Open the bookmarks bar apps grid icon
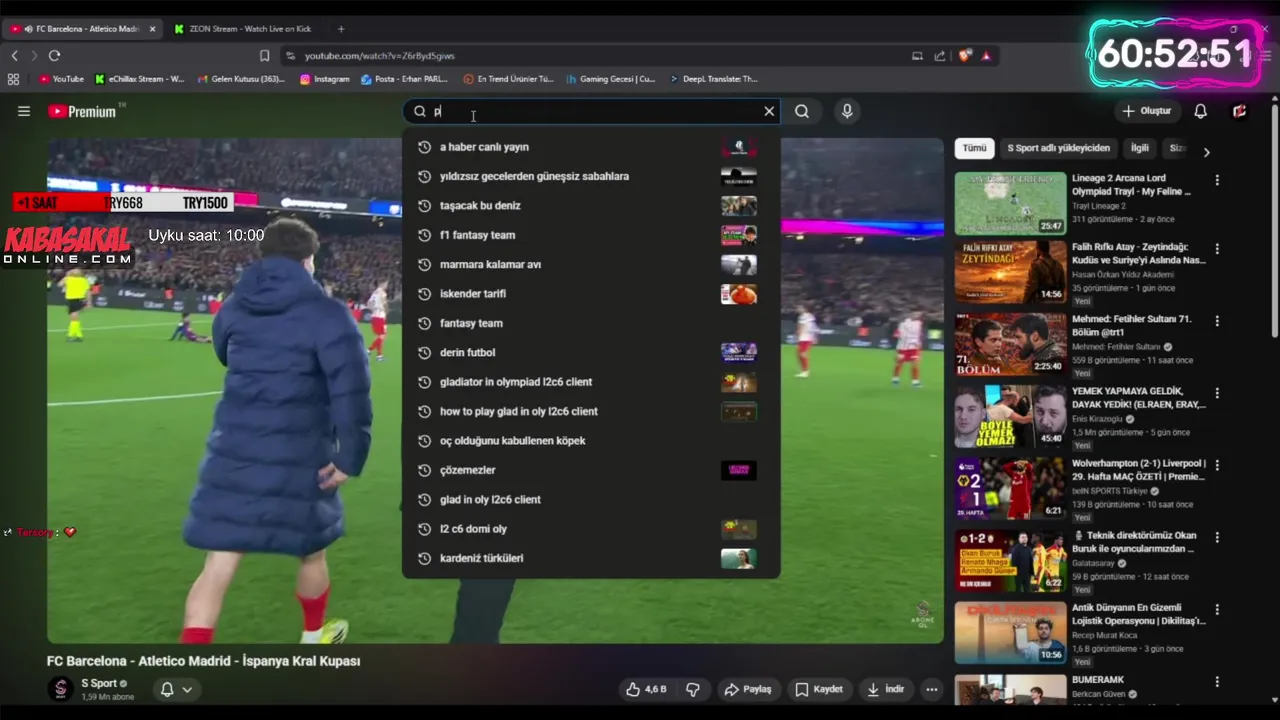The width and height of the screenshot is (1280, 720). (13, 79)
